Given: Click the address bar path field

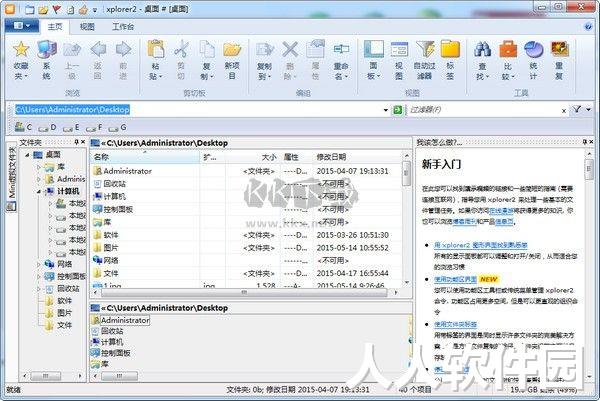Looking at the screenshot, I should tap(198, 110).
